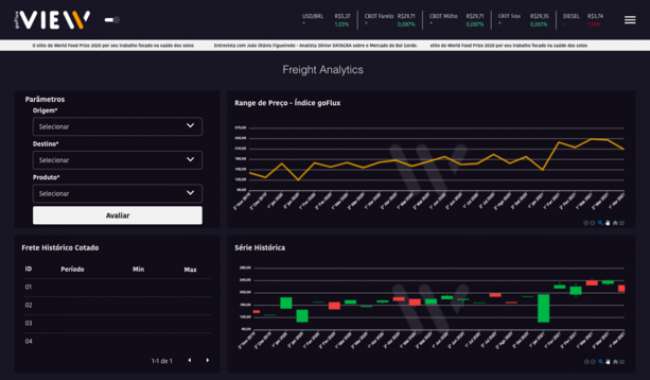Zoom out on the Série Histórica chart
Screen dimensions: 650x380
[x=593, y=362]
